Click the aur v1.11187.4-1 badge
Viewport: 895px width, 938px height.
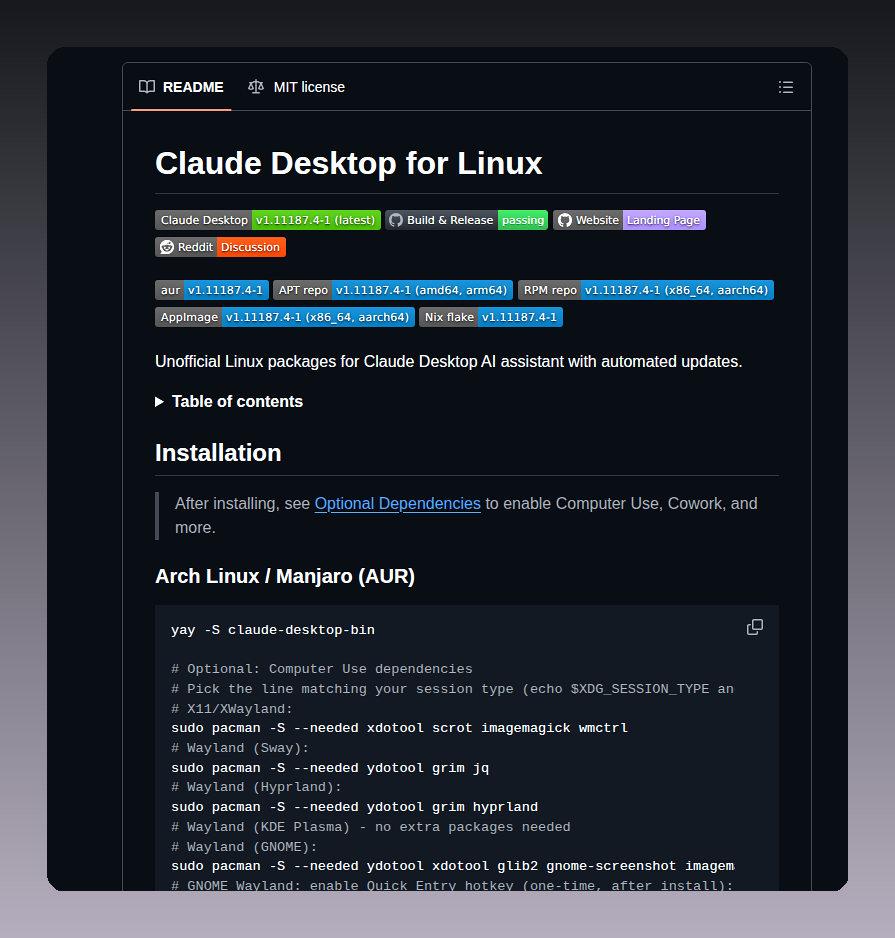pos(212,290)
